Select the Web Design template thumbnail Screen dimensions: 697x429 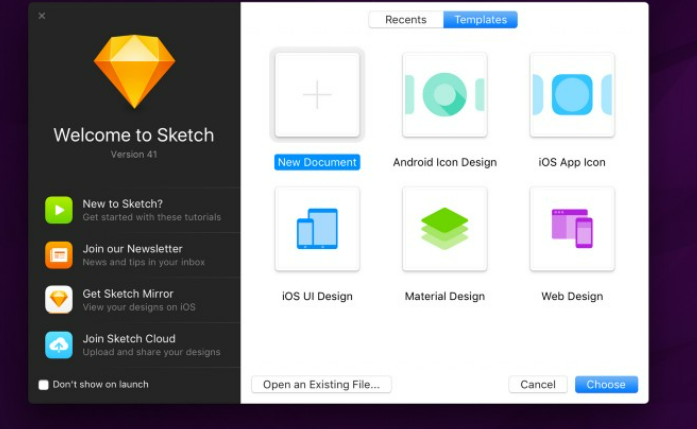click(572, 229)
